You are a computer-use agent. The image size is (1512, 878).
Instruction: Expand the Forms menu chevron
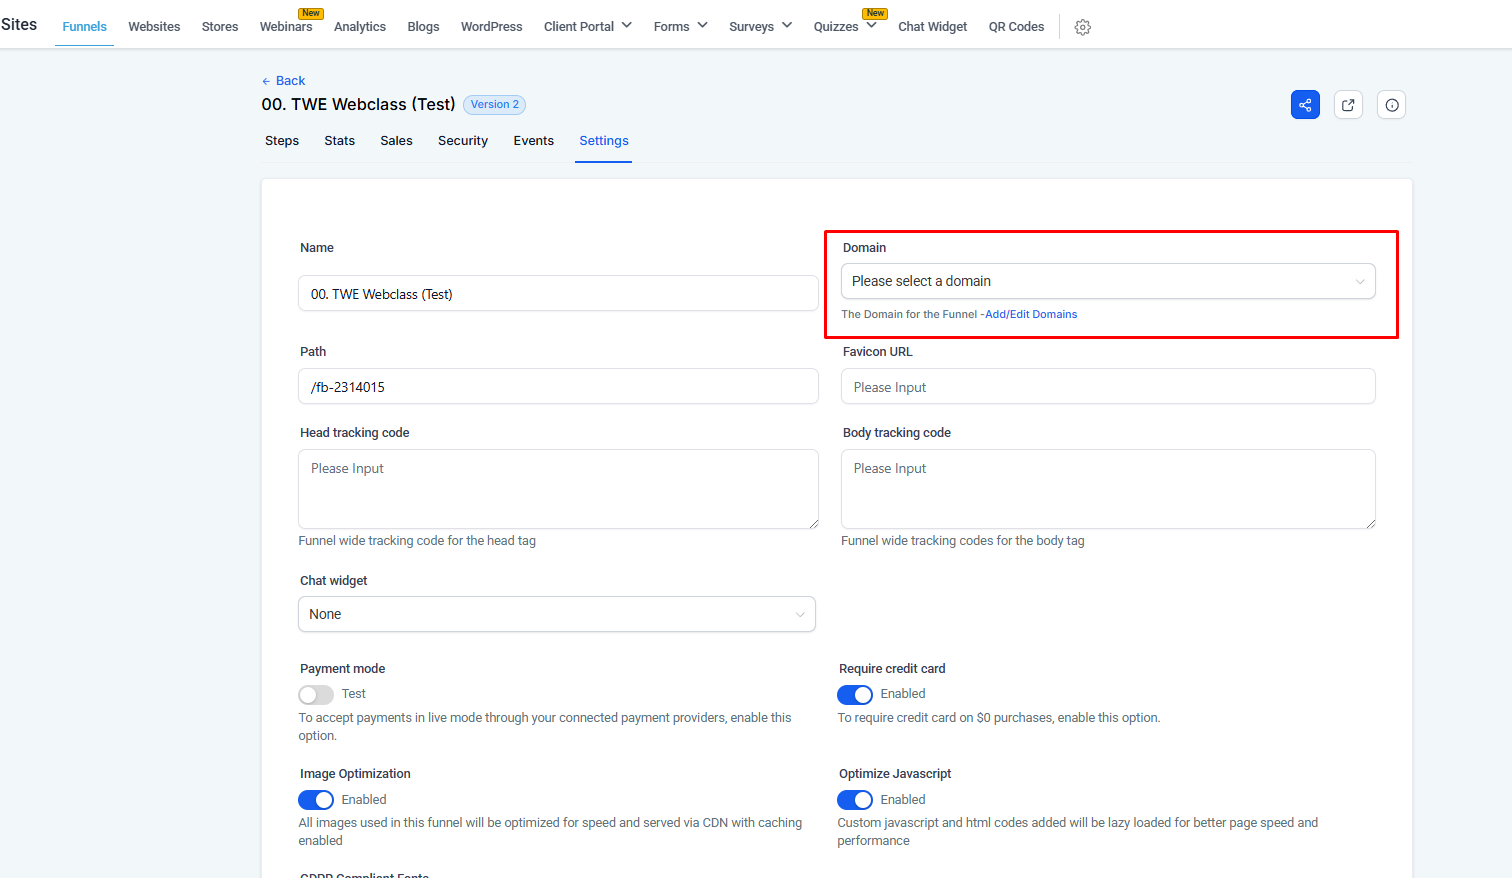pos(702,26)
